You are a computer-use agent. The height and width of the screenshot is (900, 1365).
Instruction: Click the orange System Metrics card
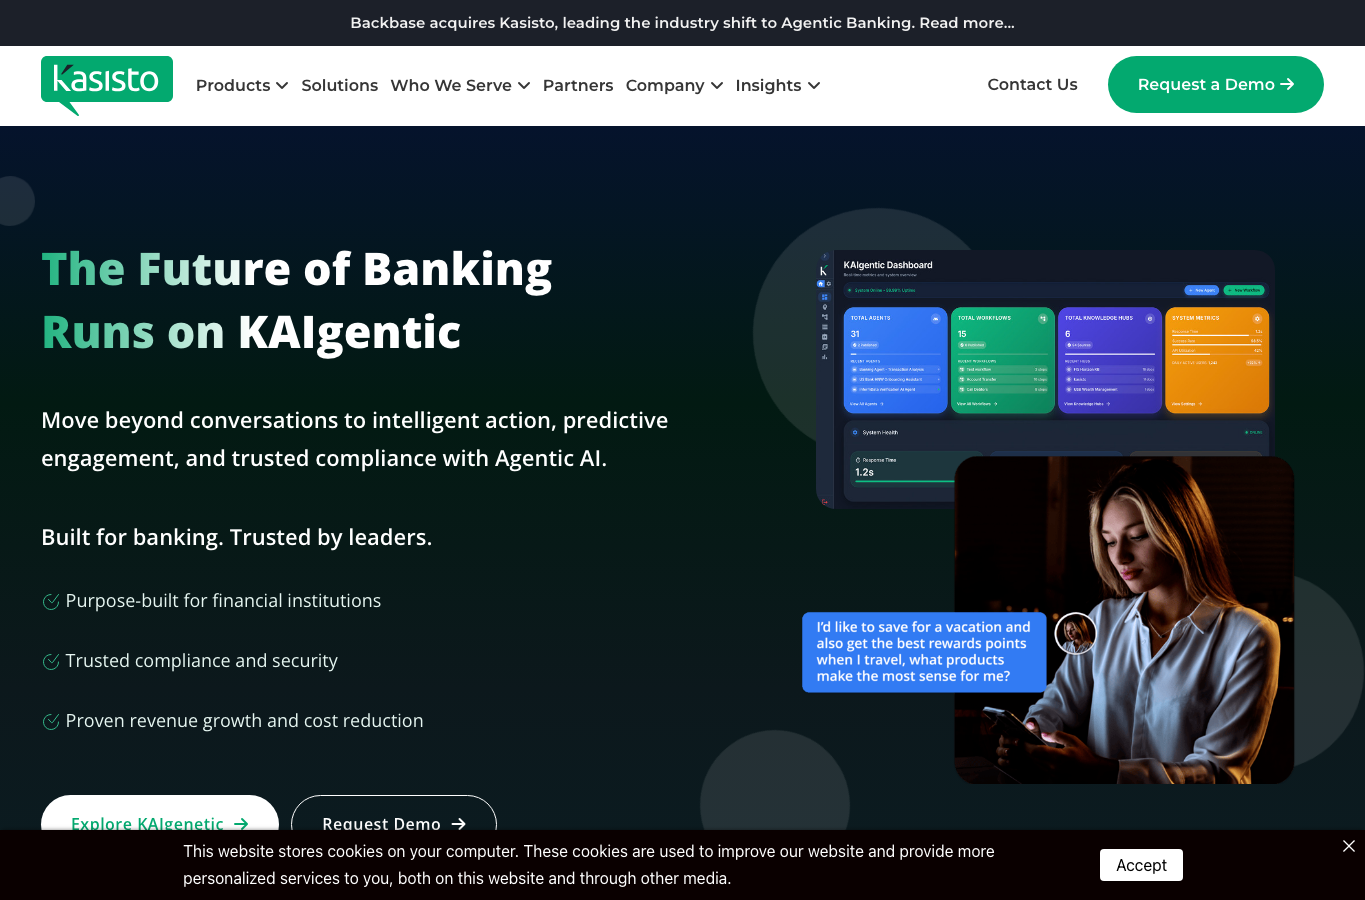click(1217, 360)
